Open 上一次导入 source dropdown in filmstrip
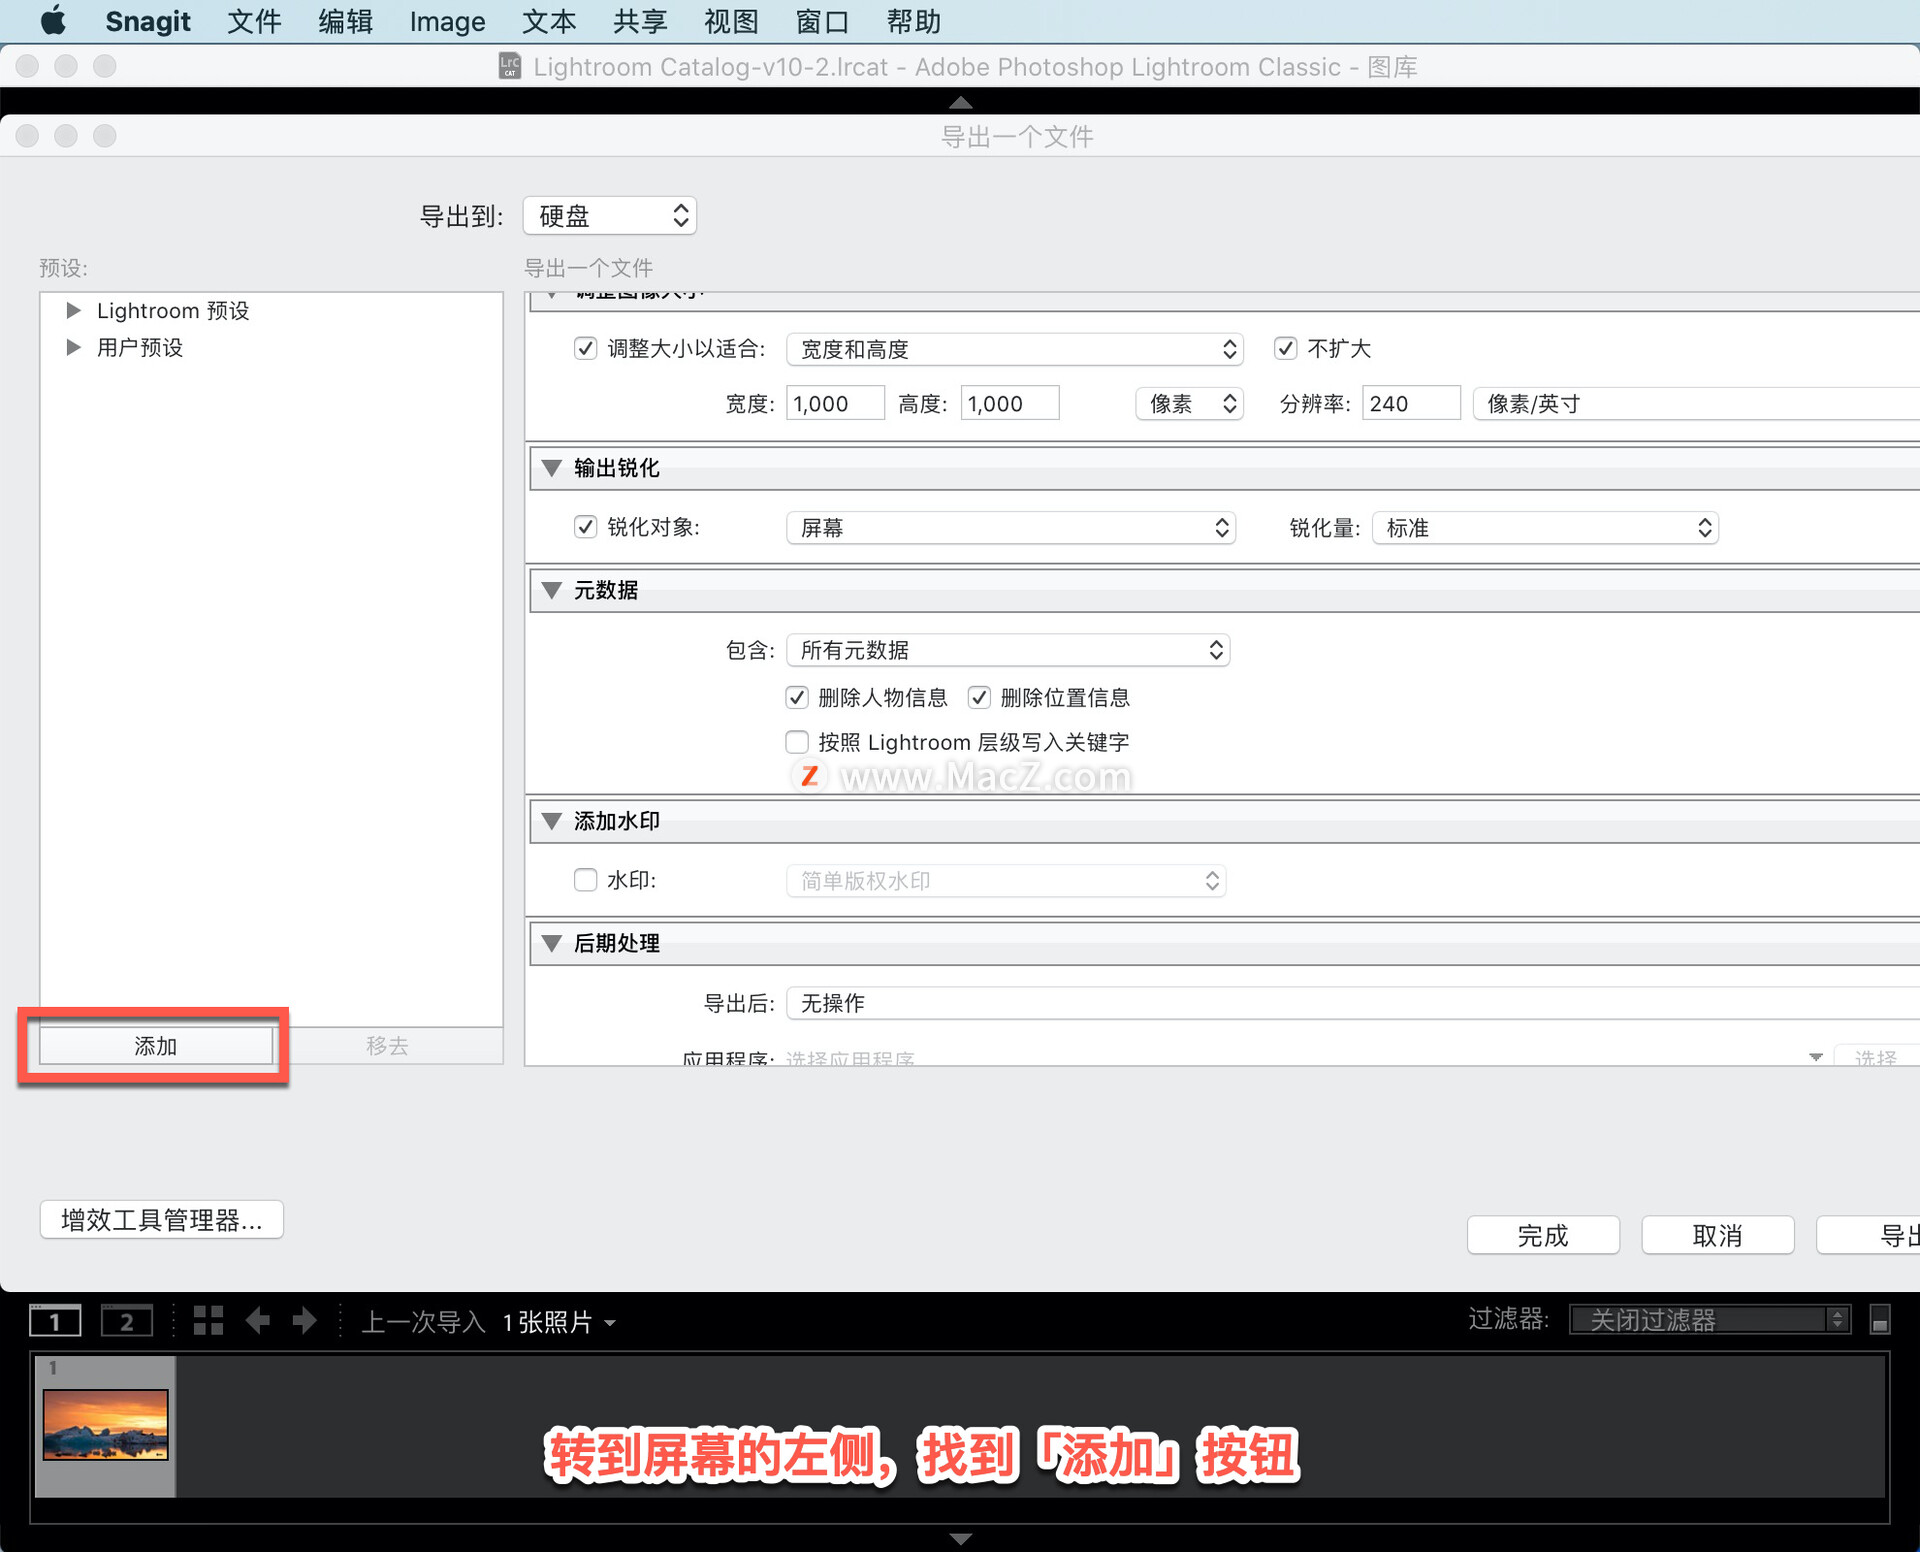 tap(488, 1321)
